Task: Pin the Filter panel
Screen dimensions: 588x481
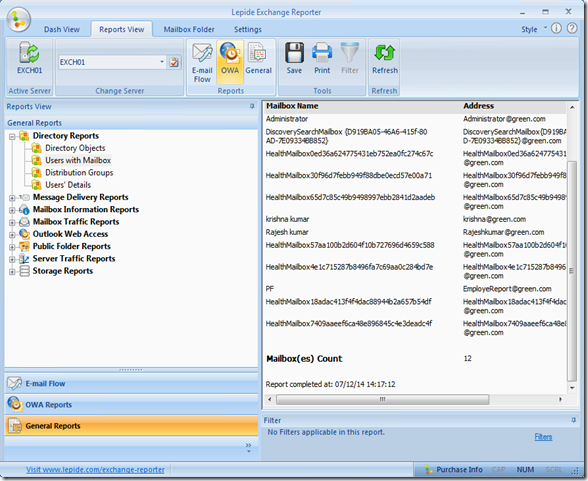Action: (573, 420)
